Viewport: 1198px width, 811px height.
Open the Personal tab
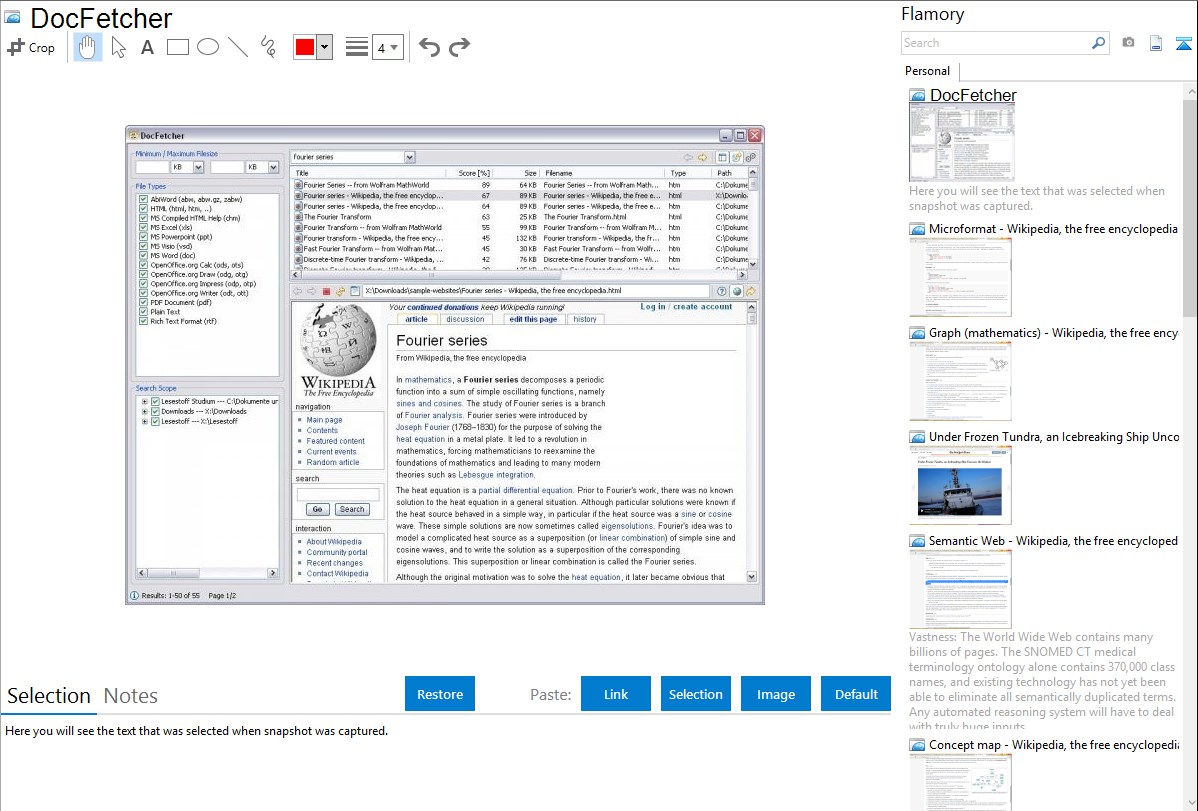(x=928, y=71)
